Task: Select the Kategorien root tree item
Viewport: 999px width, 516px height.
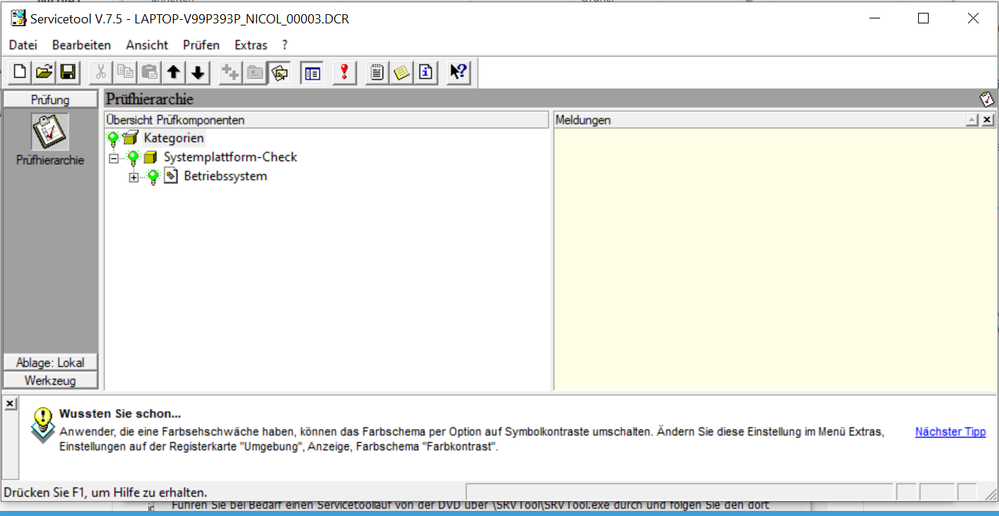Action: point(173,138)
